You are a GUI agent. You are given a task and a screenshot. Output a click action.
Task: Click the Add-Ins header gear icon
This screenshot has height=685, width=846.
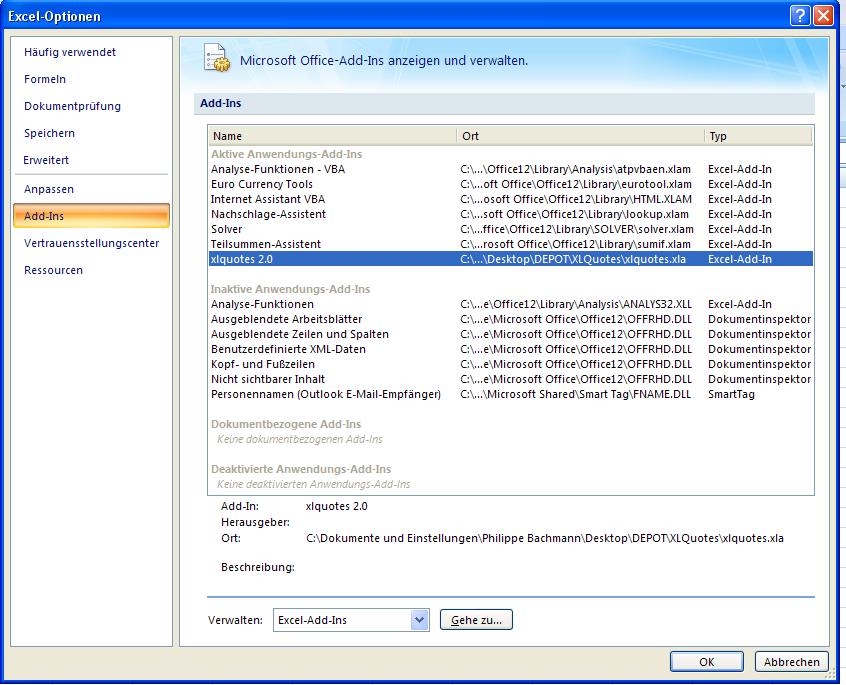(x=216, y=59)
